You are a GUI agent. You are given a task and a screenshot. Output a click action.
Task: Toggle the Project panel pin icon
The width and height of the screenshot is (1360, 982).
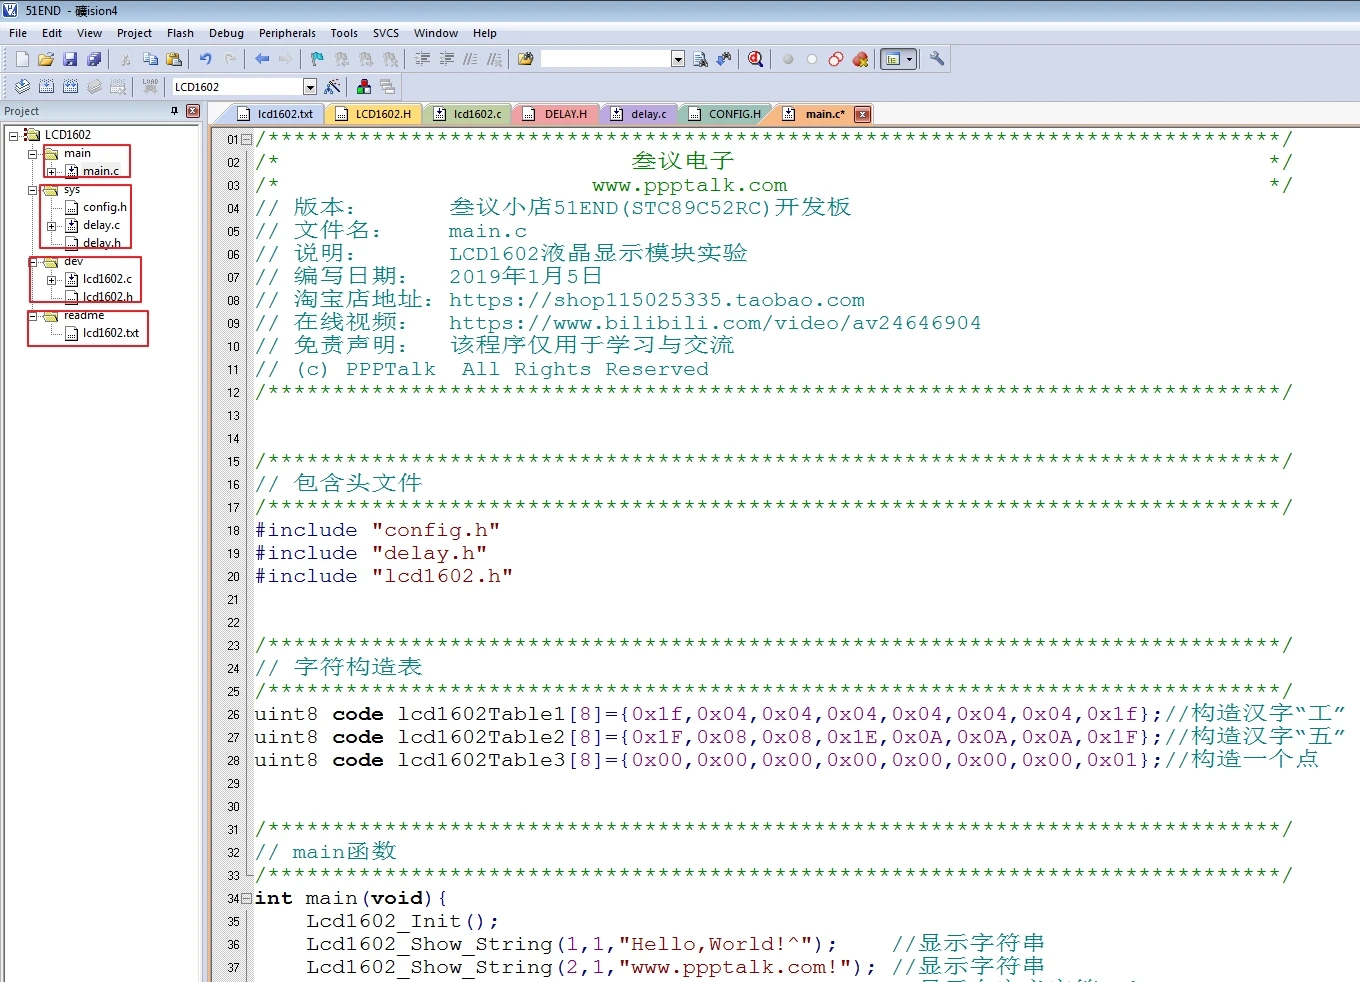(174, 111)
